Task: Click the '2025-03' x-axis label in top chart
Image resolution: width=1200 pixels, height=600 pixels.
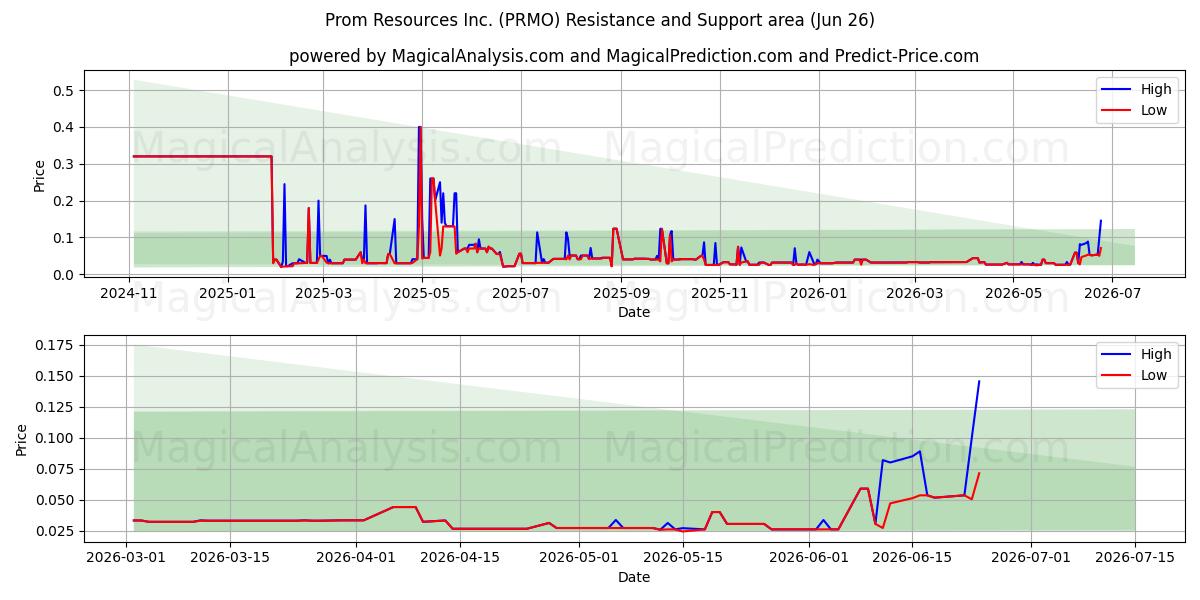Action: tap(324, 293)
